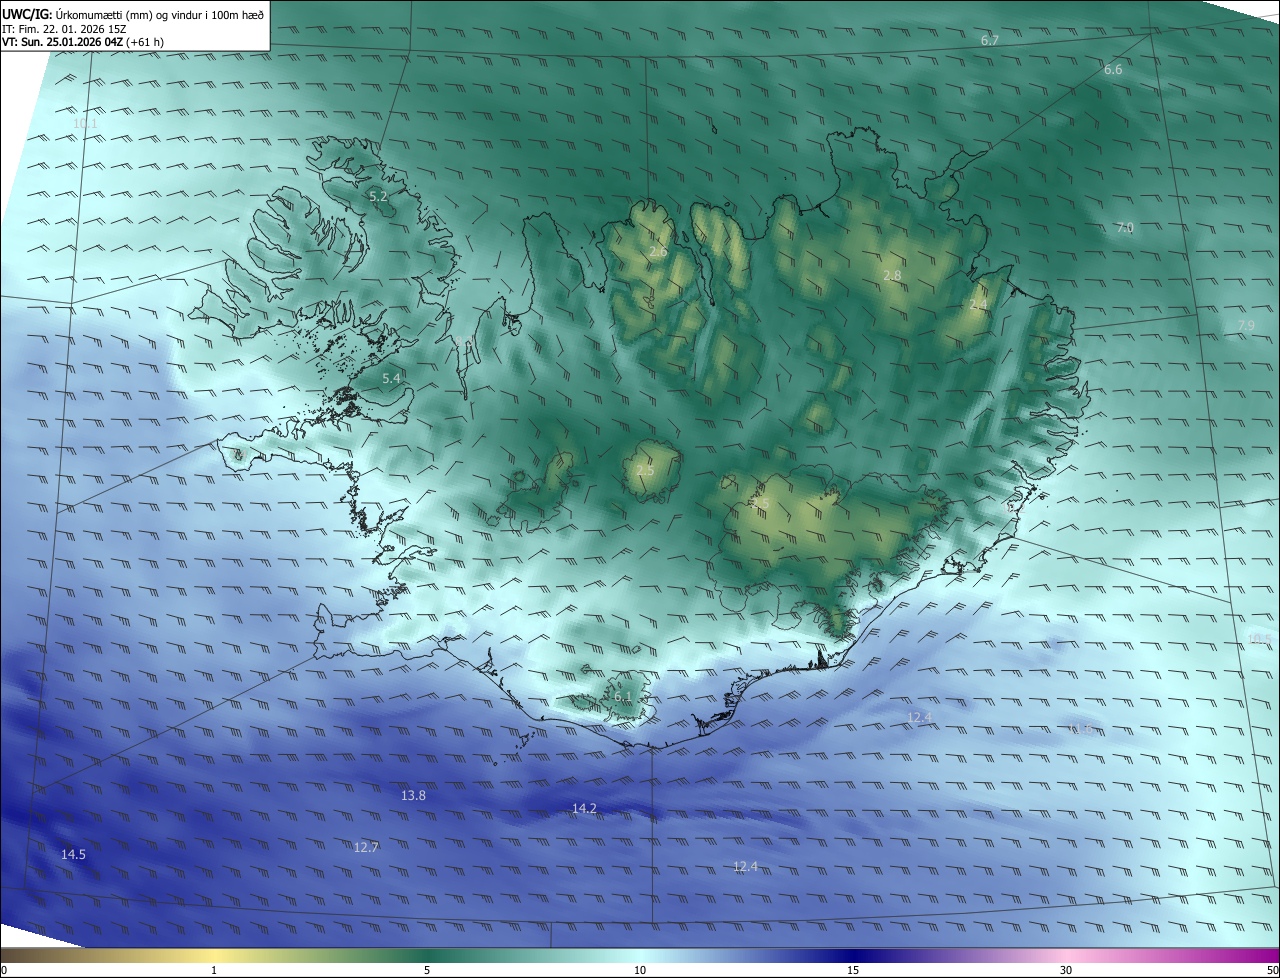Click the 10.5 value label
1280x978 pixels.
pos(1260,640)
